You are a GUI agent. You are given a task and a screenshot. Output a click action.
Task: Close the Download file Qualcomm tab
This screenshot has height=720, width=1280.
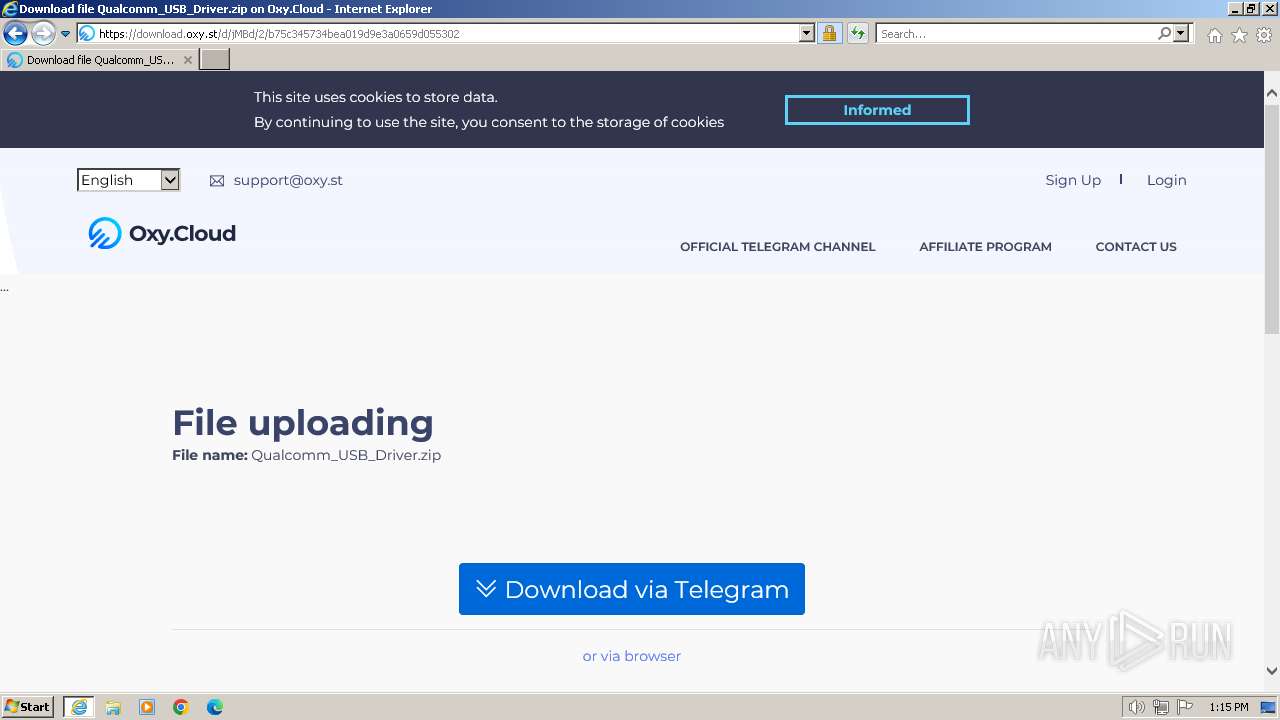point(187,60)
